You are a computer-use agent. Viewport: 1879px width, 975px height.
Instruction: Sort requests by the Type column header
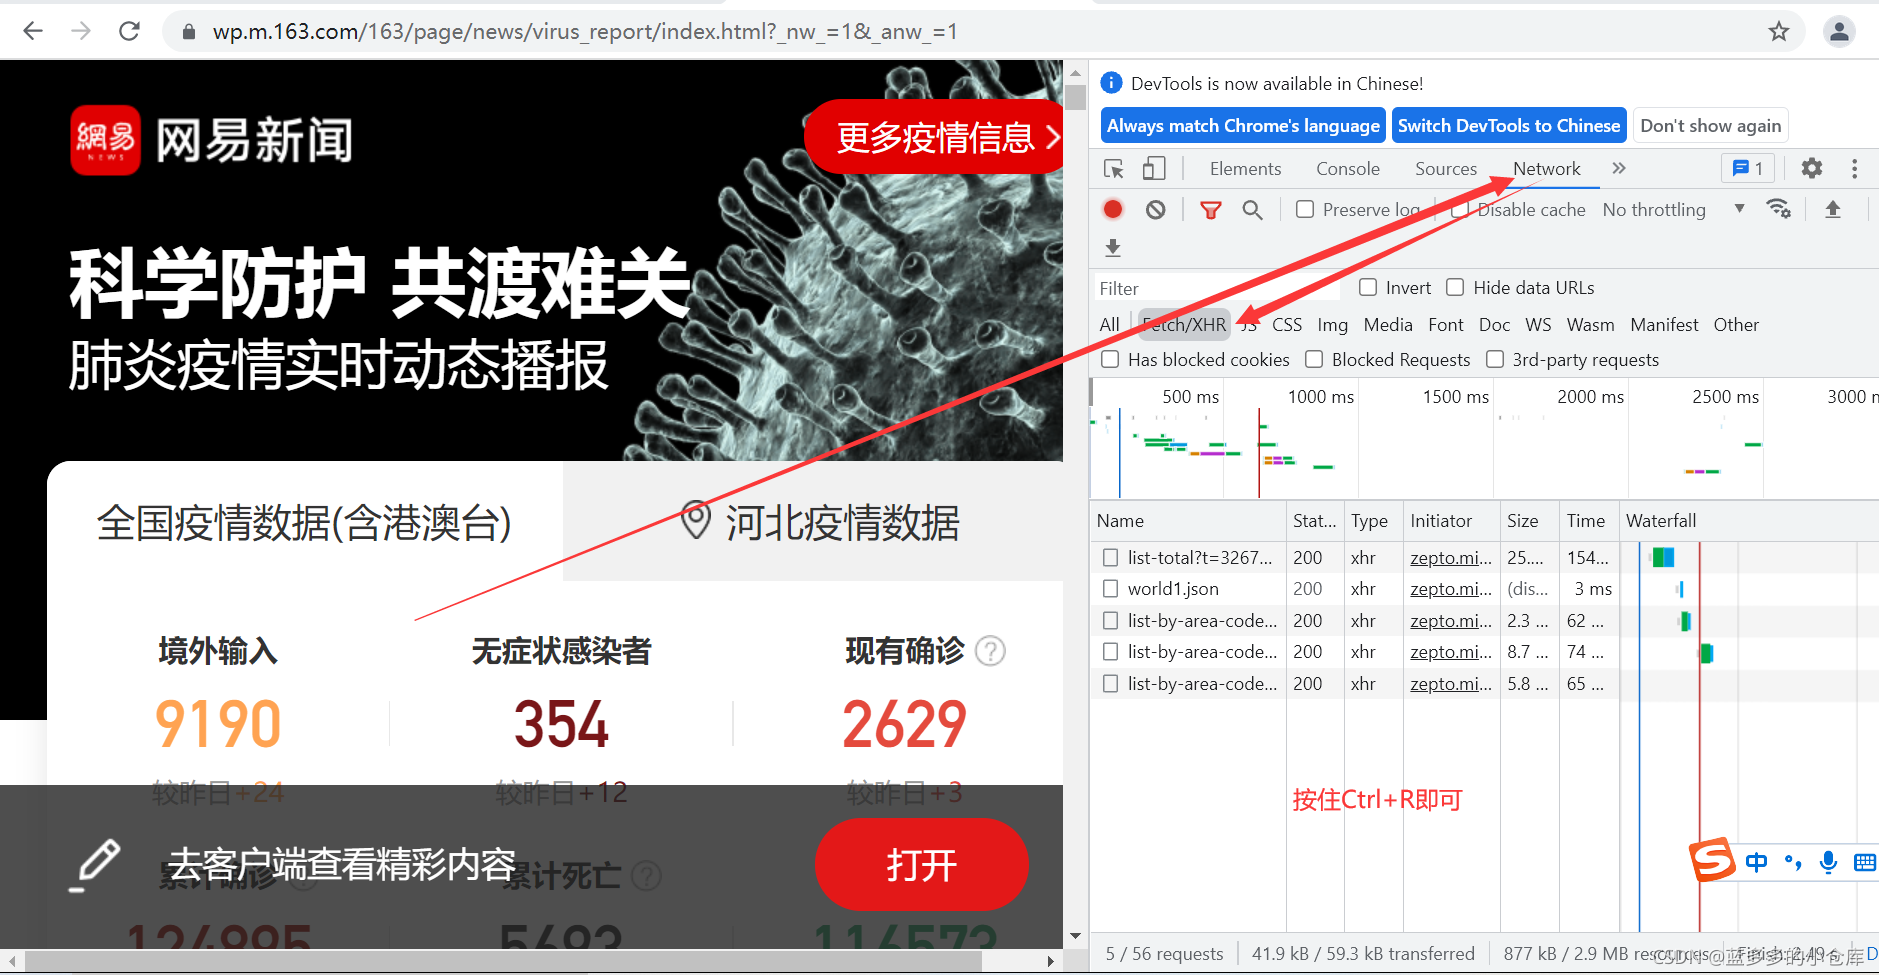coord(1373,521)
